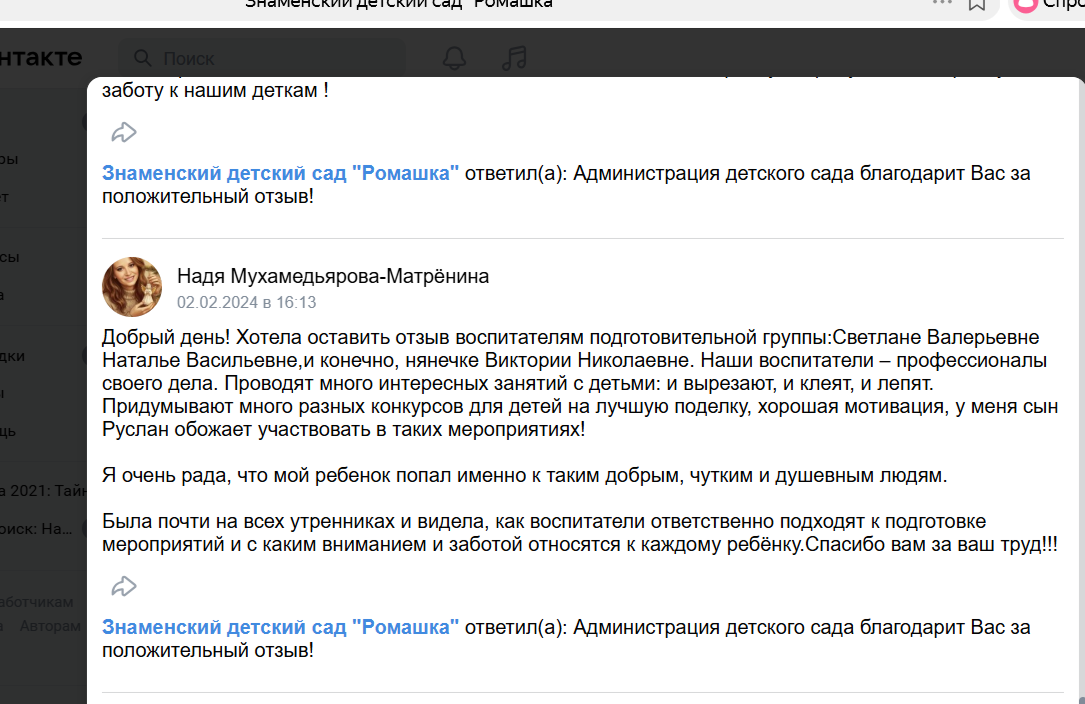
Task: Click the partially visible Авторам footer link
Action: click(x=50, y=626)
